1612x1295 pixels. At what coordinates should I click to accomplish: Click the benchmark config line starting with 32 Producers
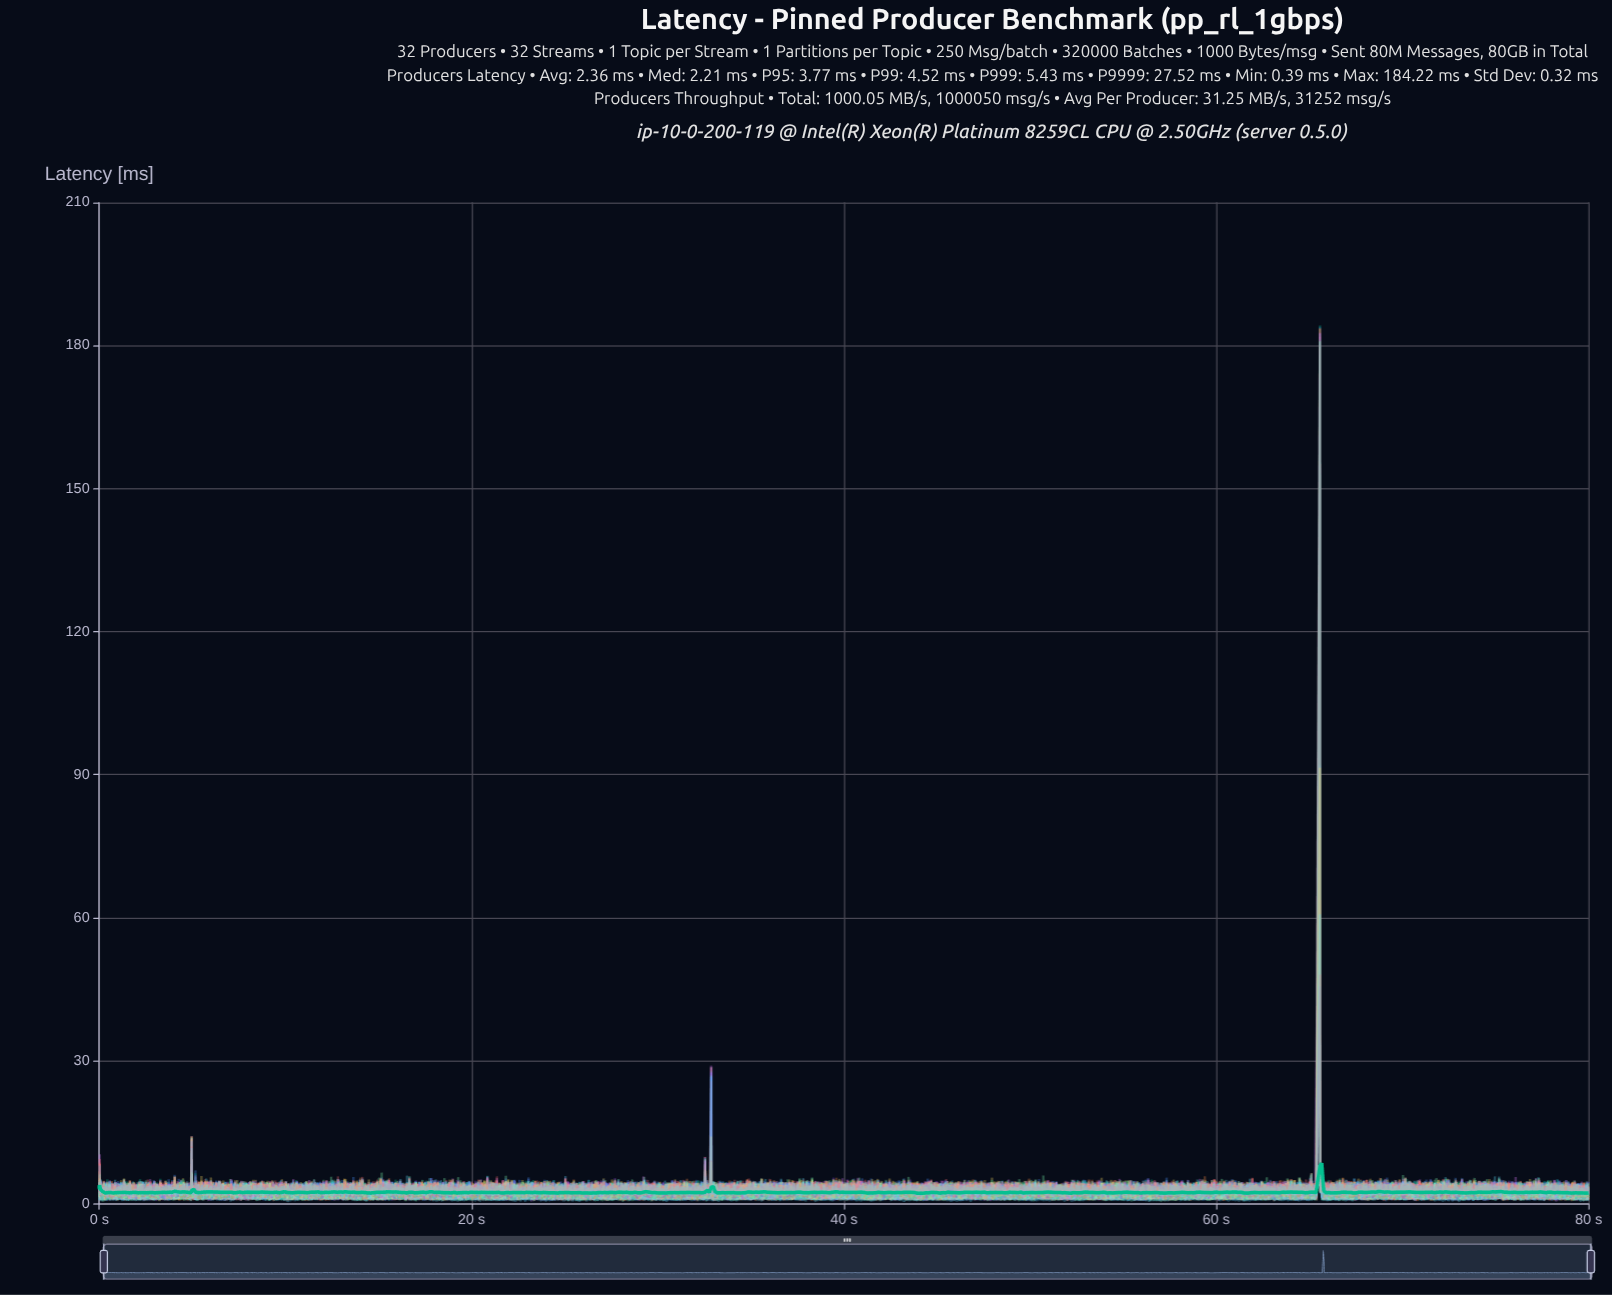coord(991,51)
